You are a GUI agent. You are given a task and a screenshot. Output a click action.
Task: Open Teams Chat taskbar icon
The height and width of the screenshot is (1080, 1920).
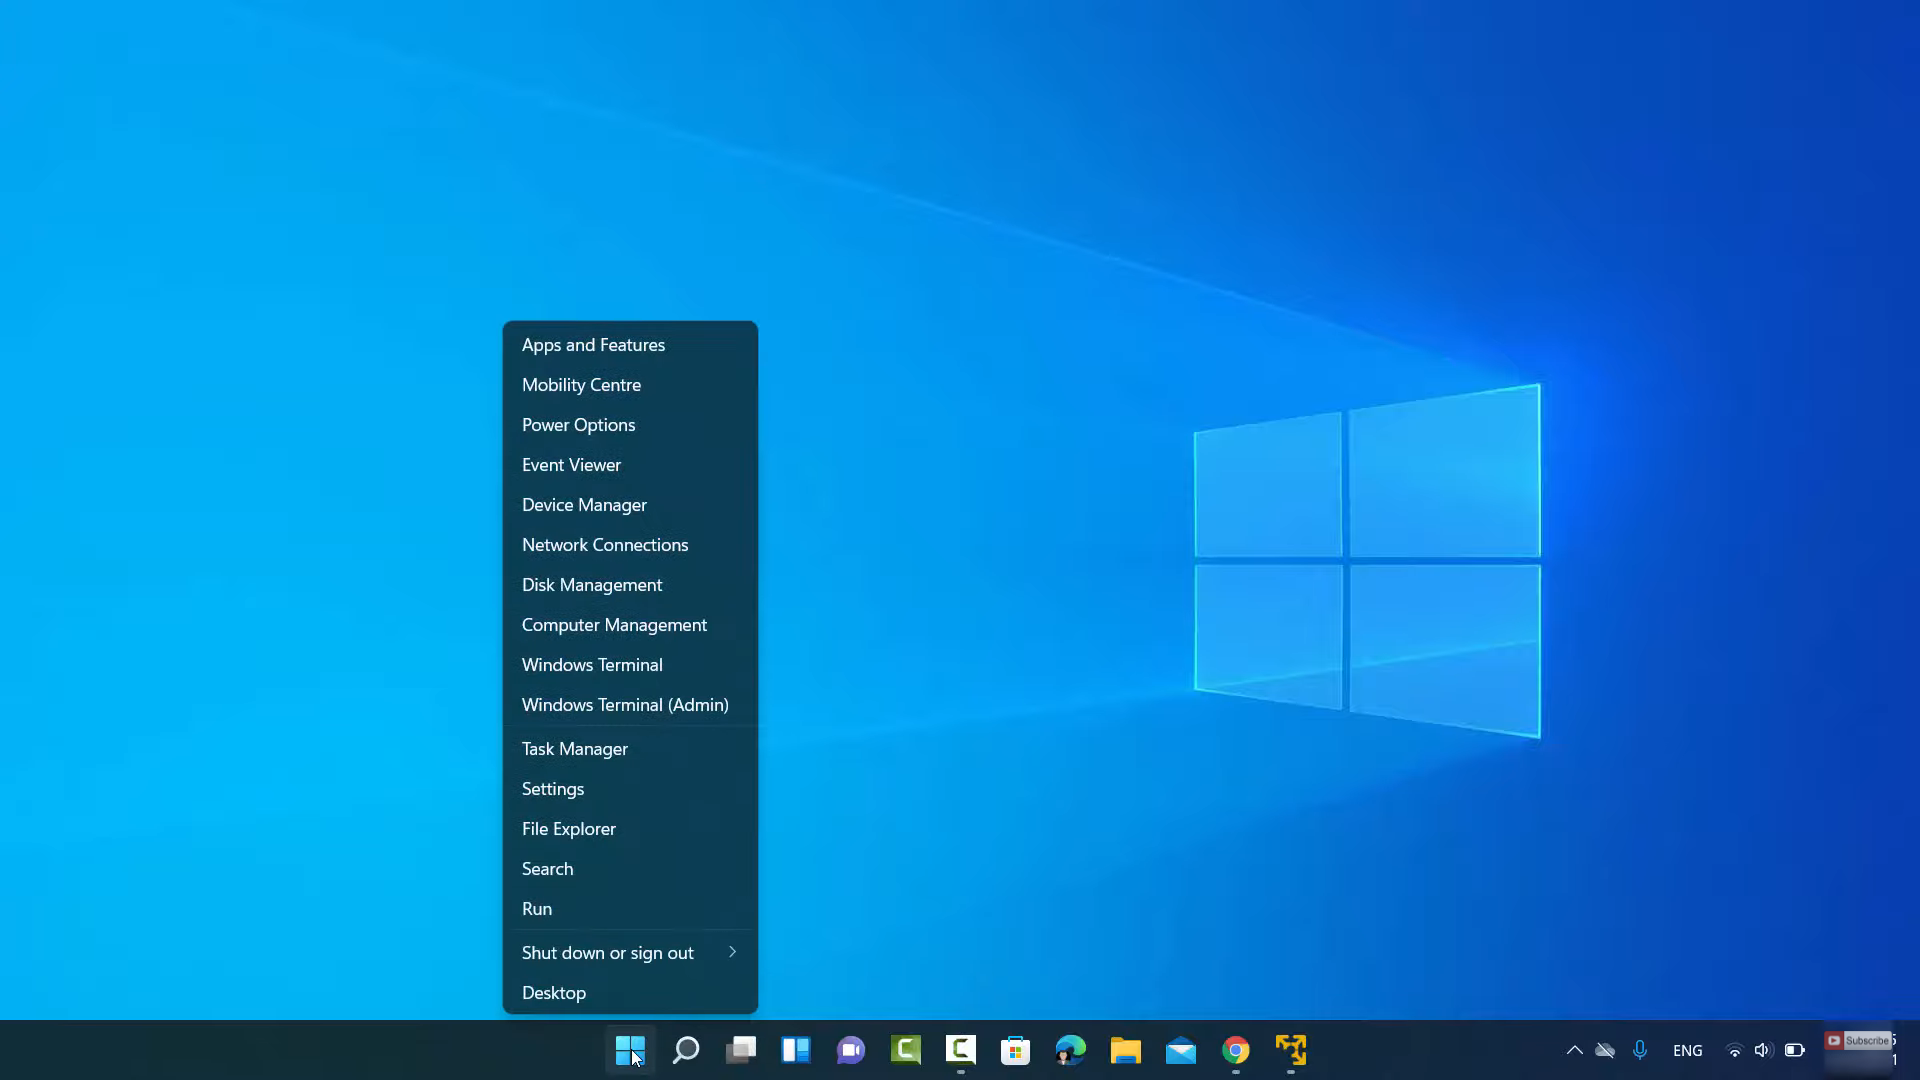coord(851,1050)
